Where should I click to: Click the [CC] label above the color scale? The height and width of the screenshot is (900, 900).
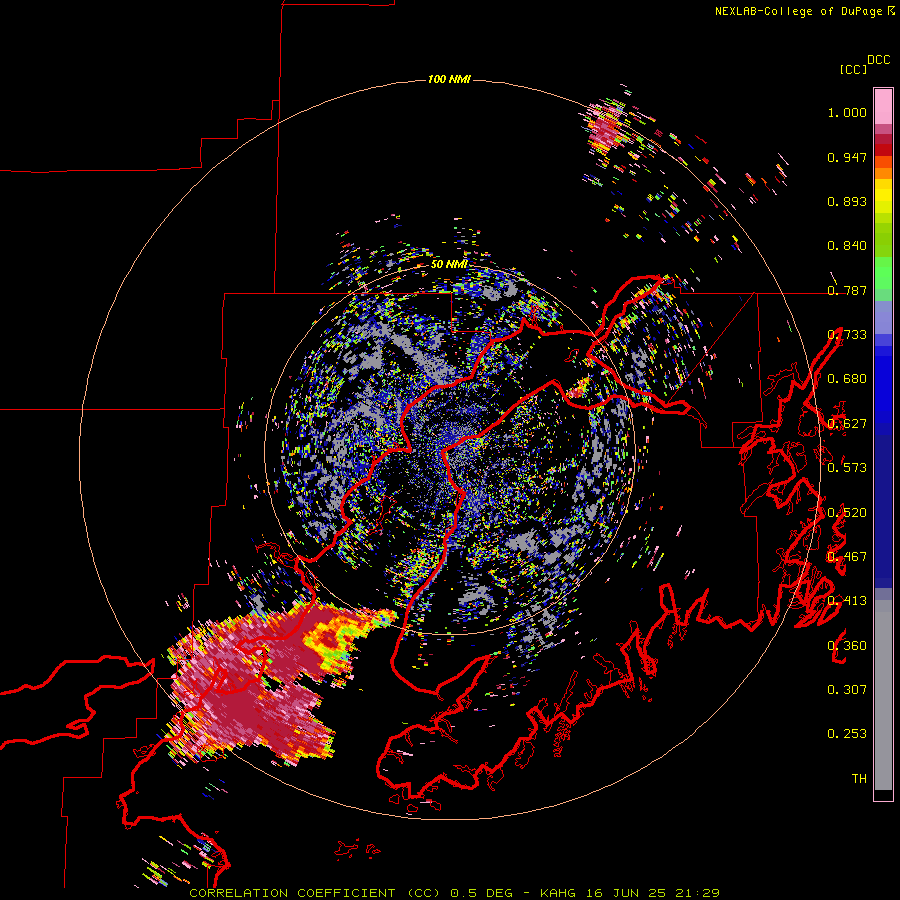854,69
